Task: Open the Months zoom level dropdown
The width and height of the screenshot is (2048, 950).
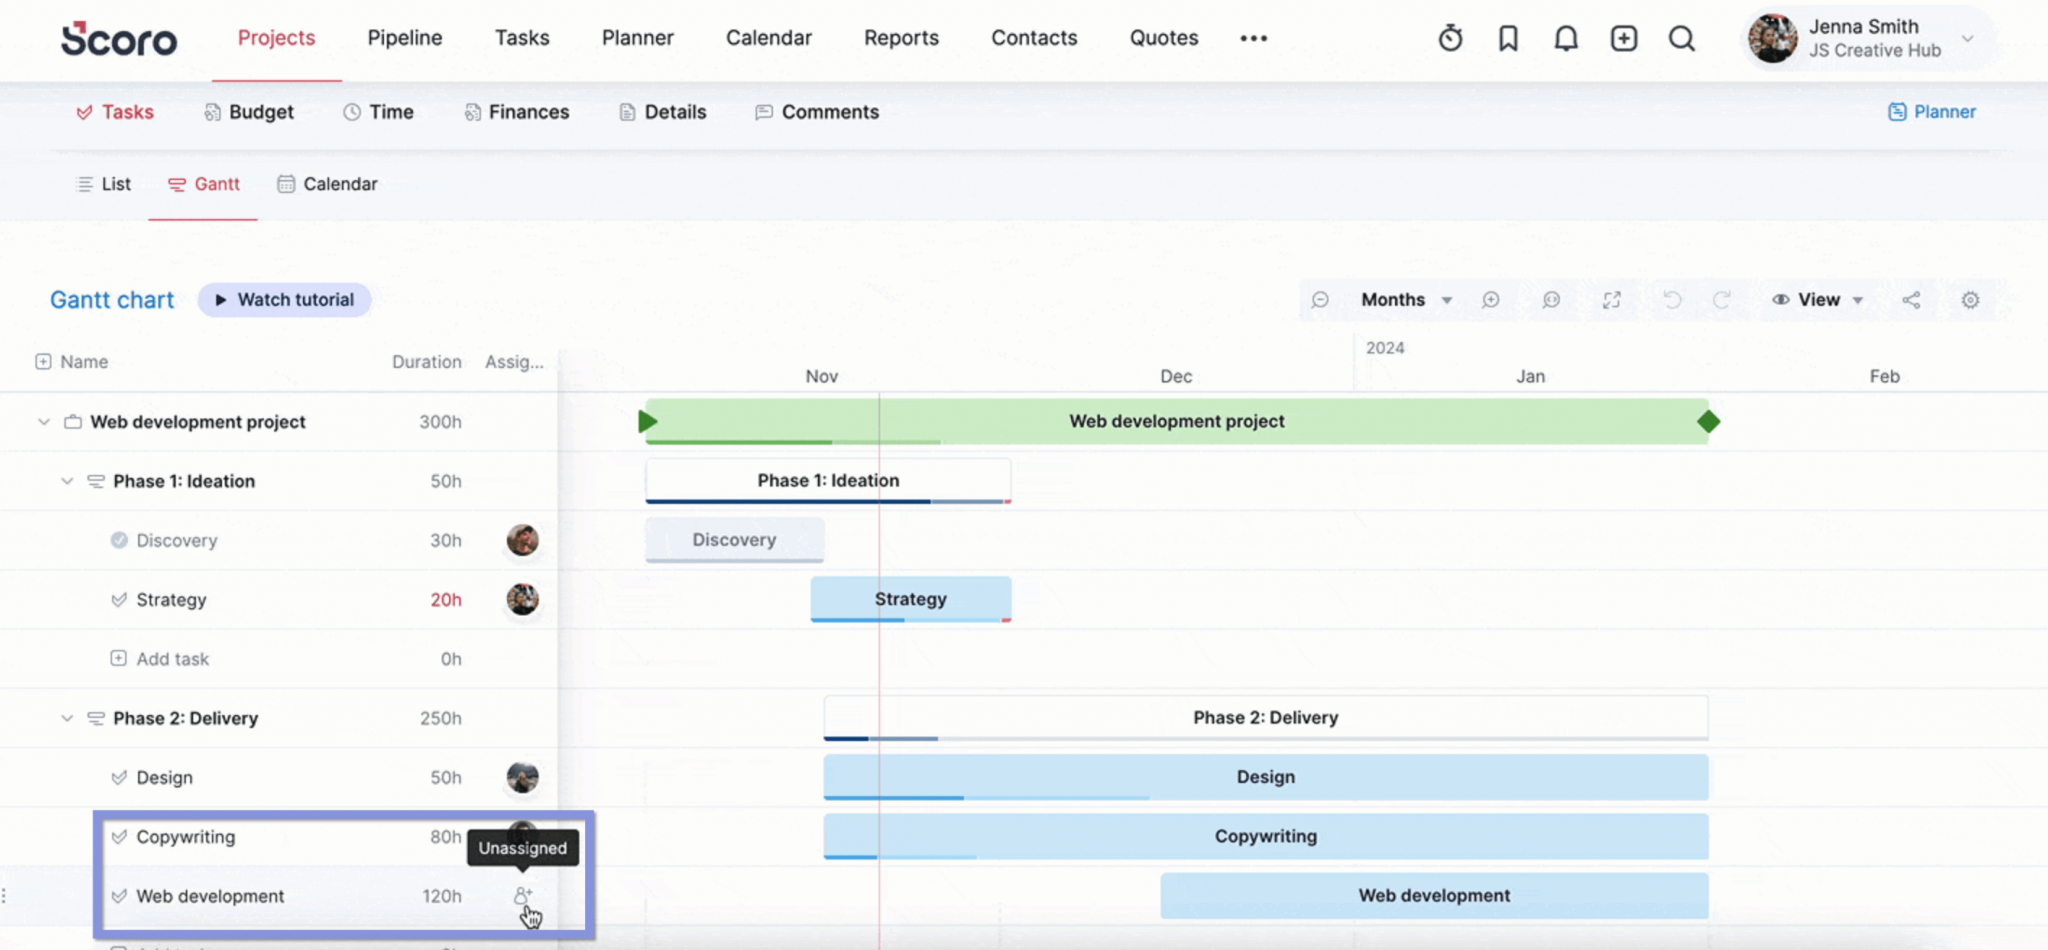Action: coord(1400,299)
